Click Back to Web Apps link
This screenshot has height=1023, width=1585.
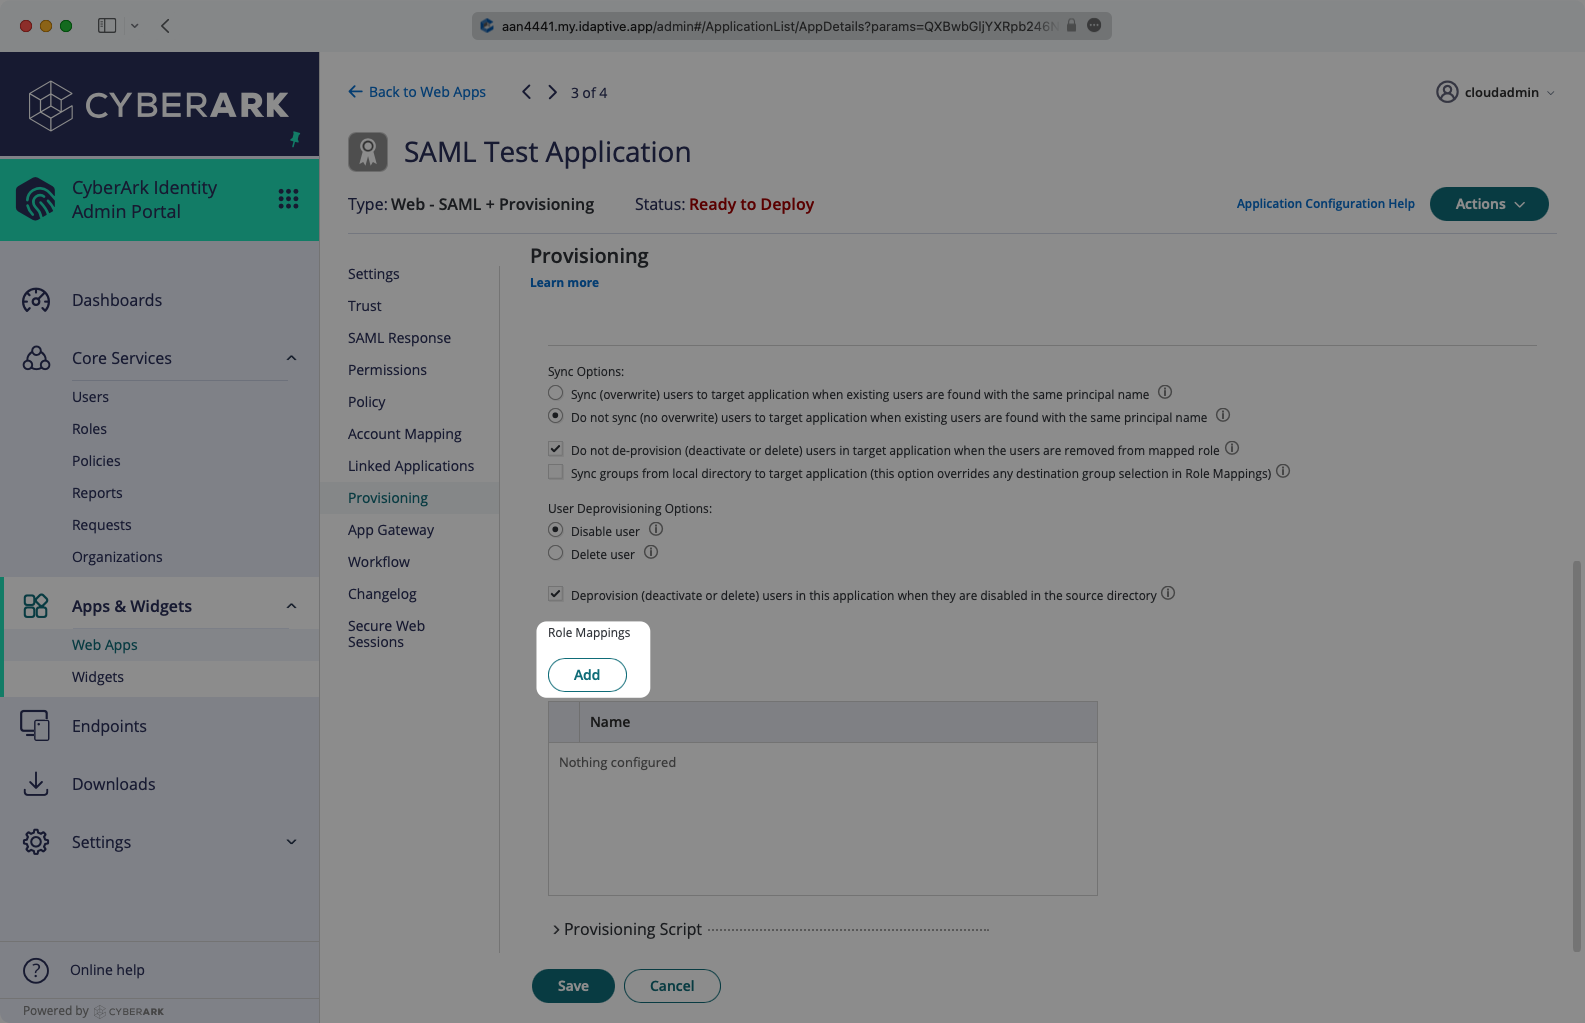click(417, 92)
